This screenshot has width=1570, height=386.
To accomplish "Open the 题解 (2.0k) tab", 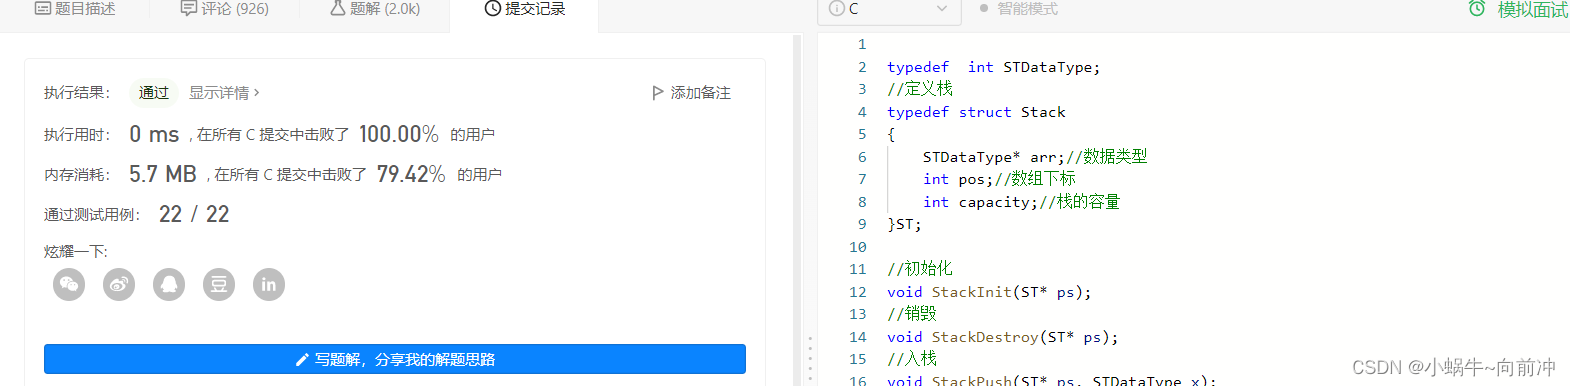I will pyautogui.click(x=375, y=9).
